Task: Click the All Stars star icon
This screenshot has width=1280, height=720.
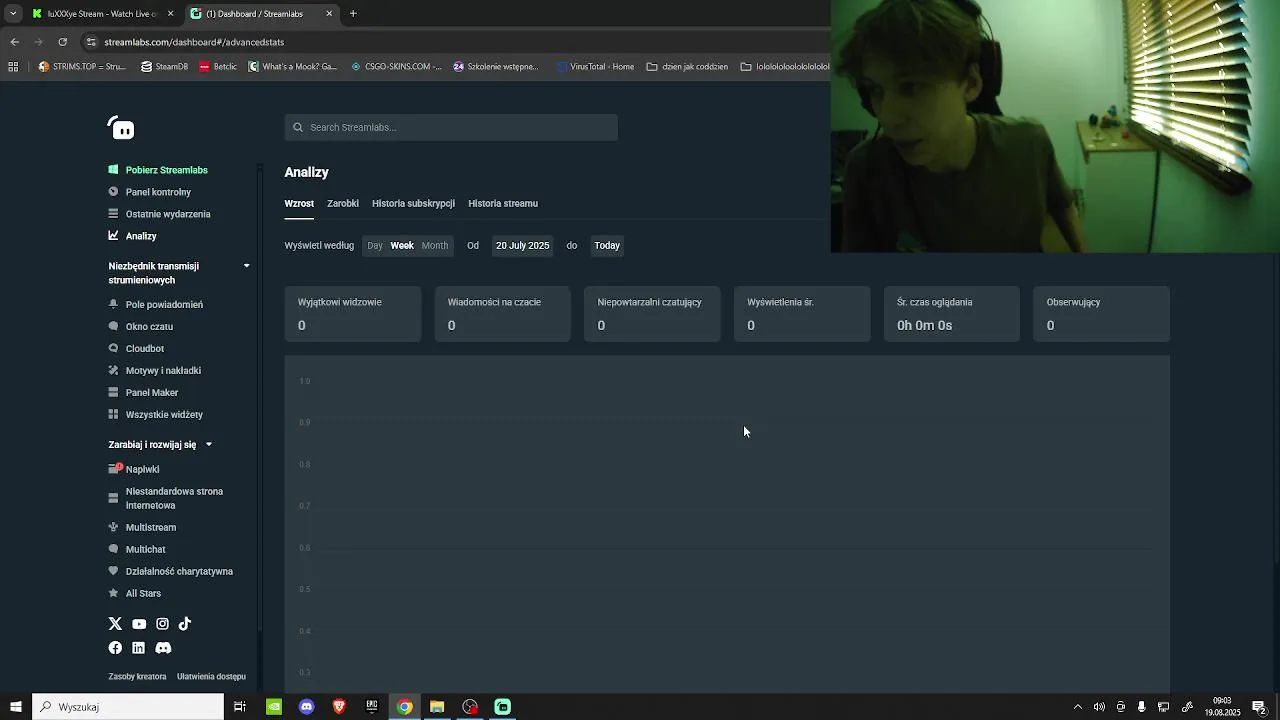Action: tap(114, 593)
